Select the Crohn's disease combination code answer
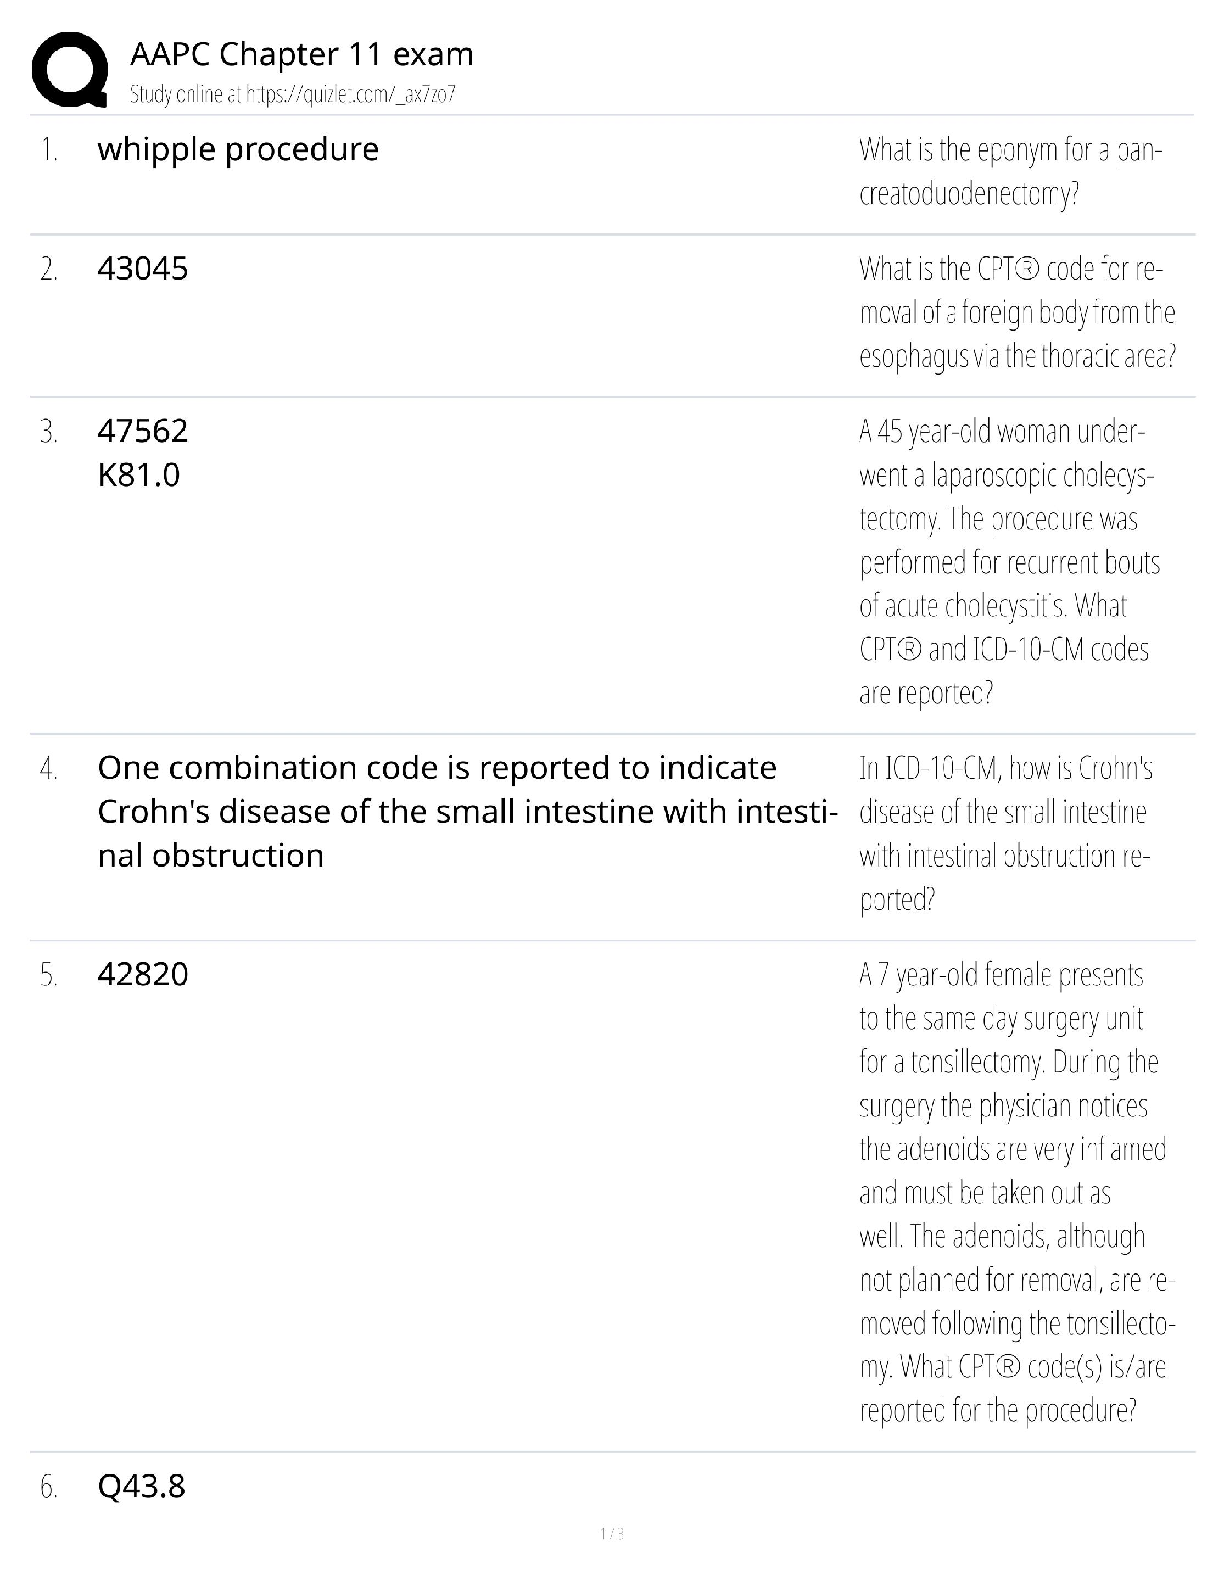The image size is (1224, 1584). [x=466, y=811]
